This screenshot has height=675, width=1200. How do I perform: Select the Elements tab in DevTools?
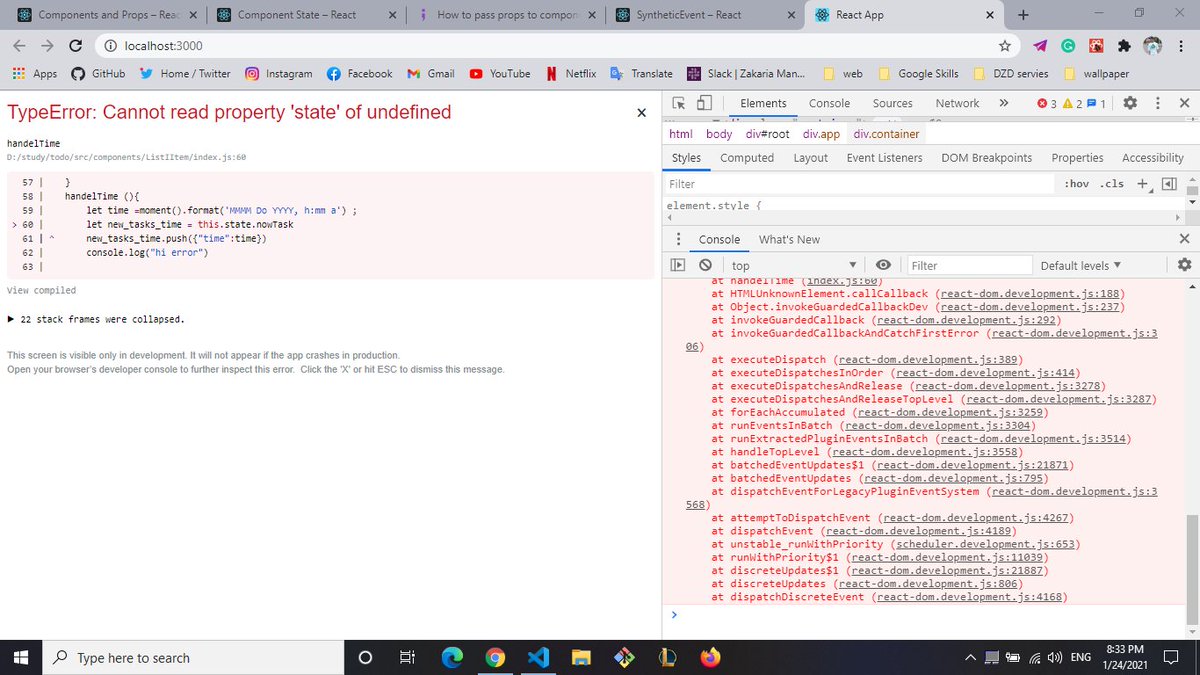[763, 103]
